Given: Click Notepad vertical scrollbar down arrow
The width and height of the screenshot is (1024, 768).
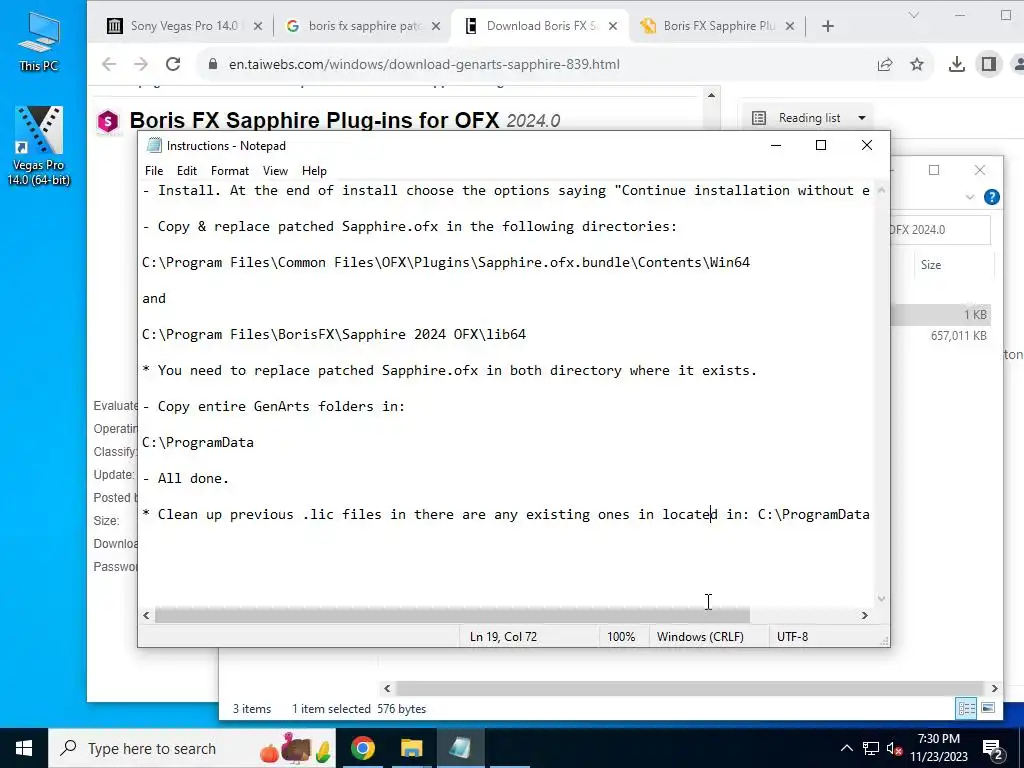Looking at the screenshot, I should (x=881, y=598).
